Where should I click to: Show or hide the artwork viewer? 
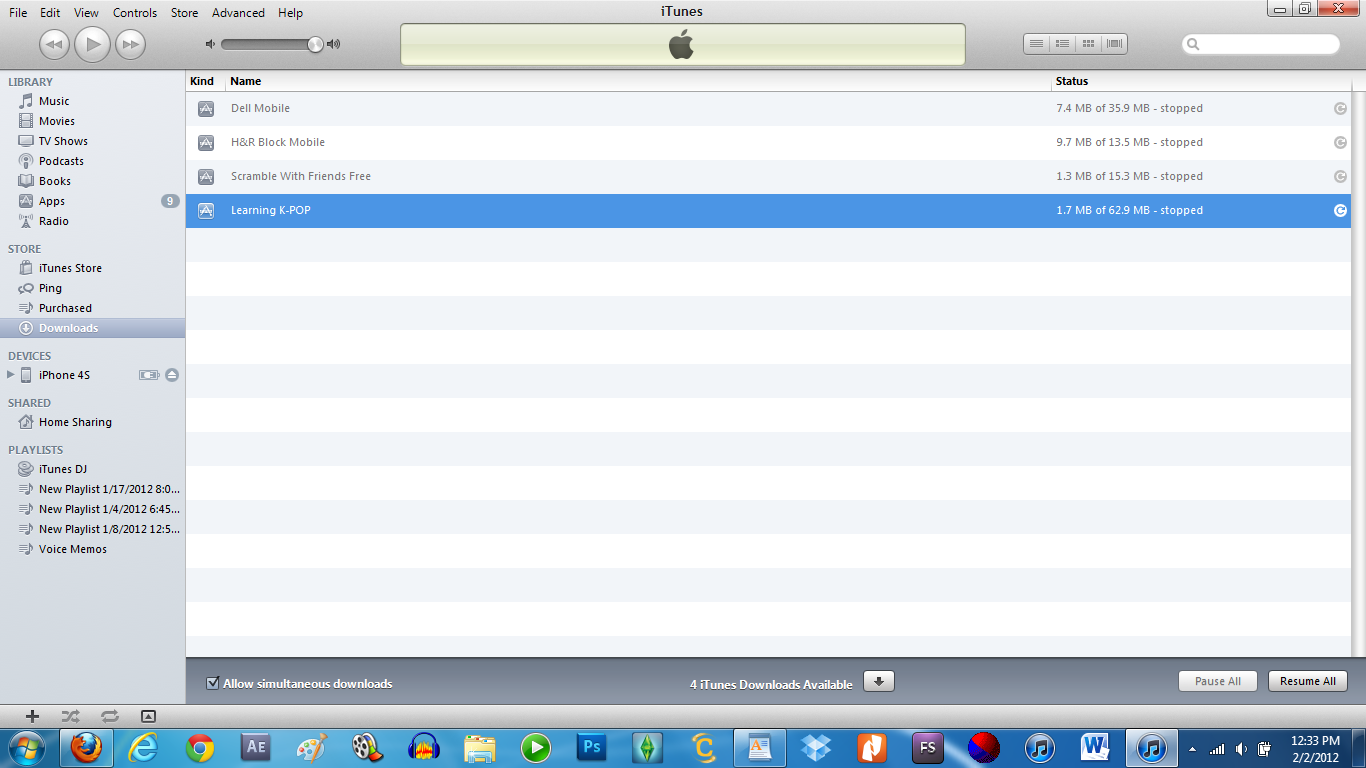(148, 716)
